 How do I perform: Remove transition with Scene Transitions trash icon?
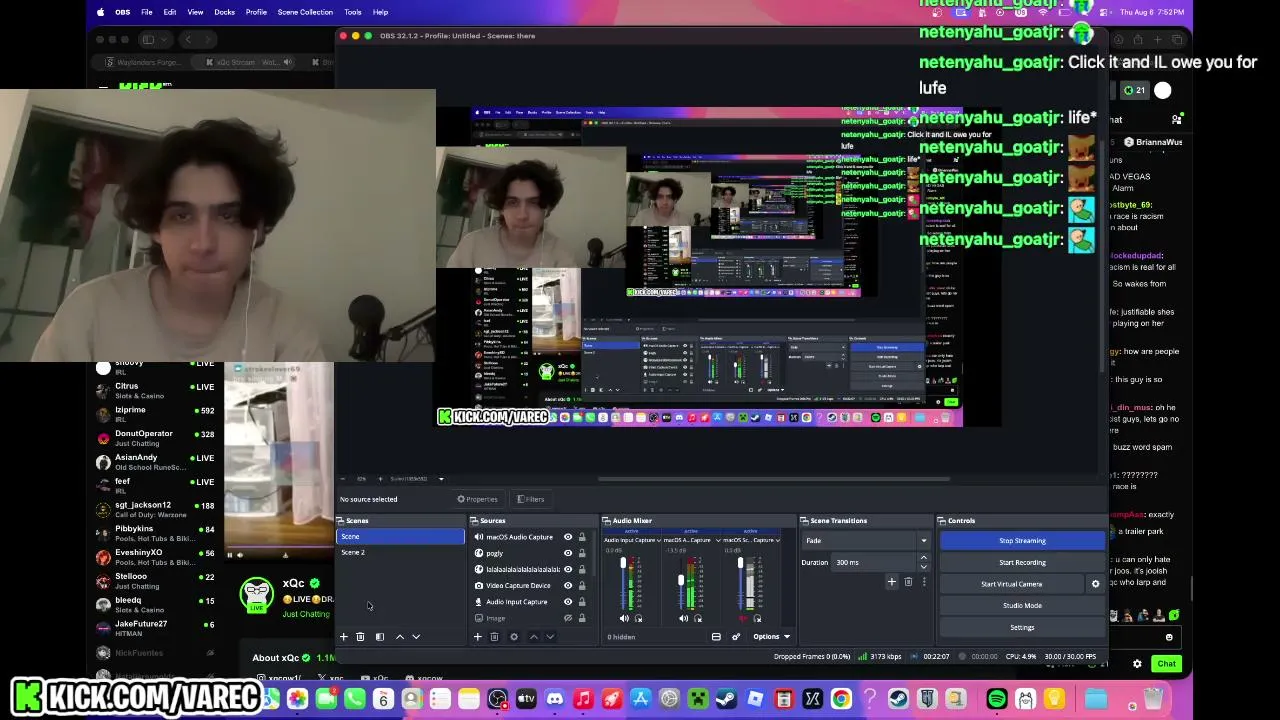point(908,582)
